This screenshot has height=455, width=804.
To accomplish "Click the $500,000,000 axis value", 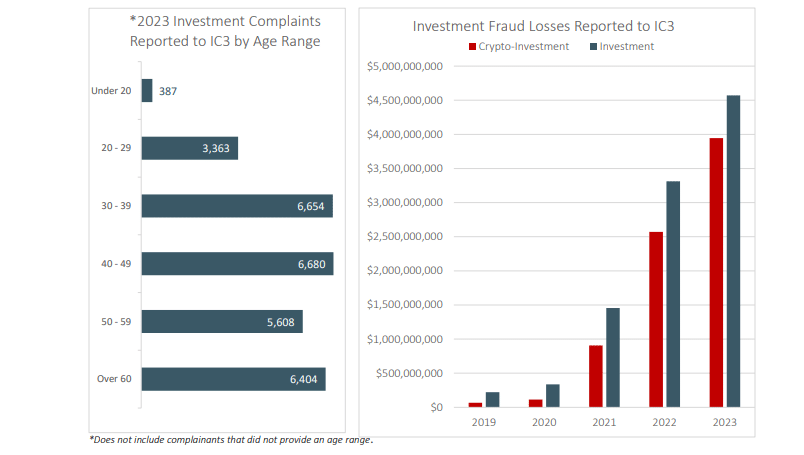I will [x=409, y=373].
